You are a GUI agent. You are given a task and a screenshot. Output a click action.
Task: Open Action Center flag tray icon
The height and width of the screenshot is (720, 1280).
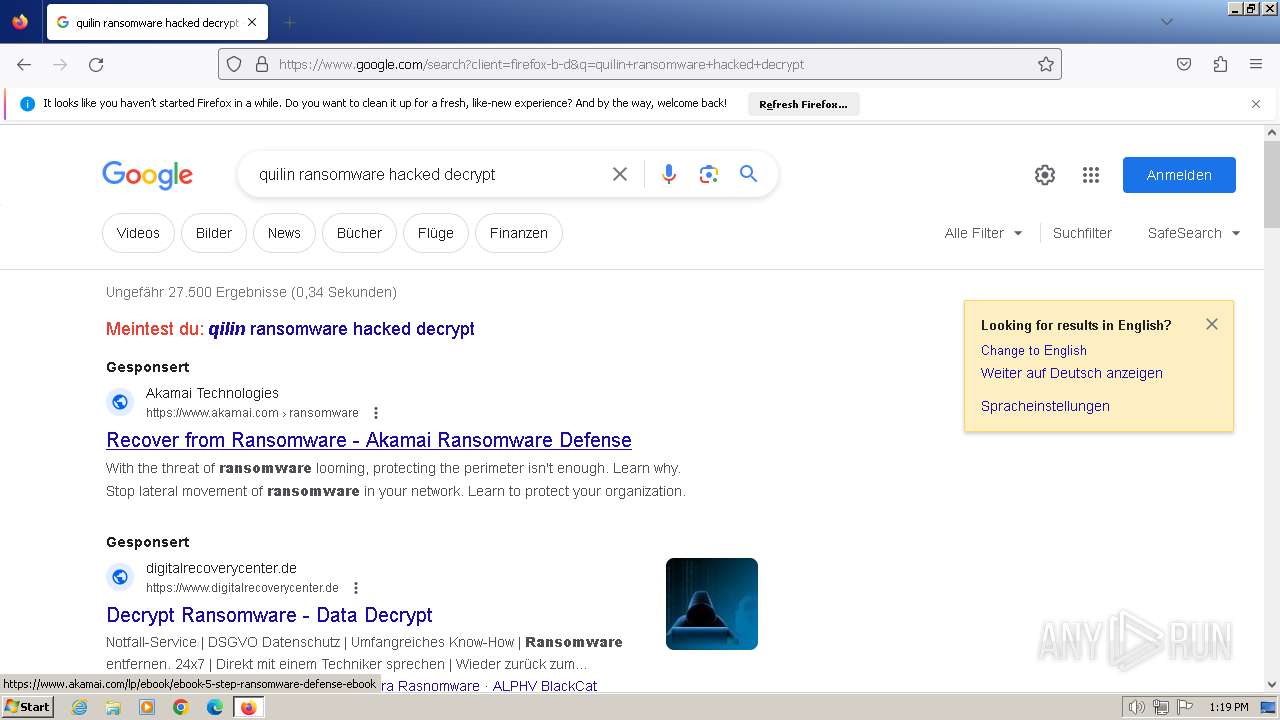(x=1186, y=707)
